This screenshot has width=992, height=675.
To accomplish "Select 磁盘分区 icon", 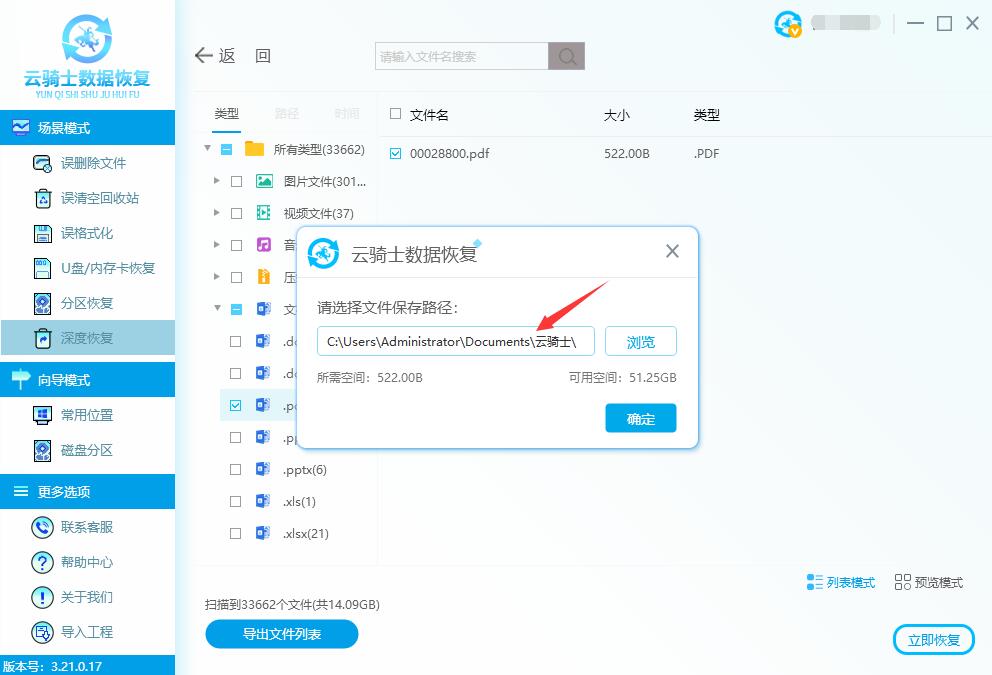I will [x=42, y=450].
